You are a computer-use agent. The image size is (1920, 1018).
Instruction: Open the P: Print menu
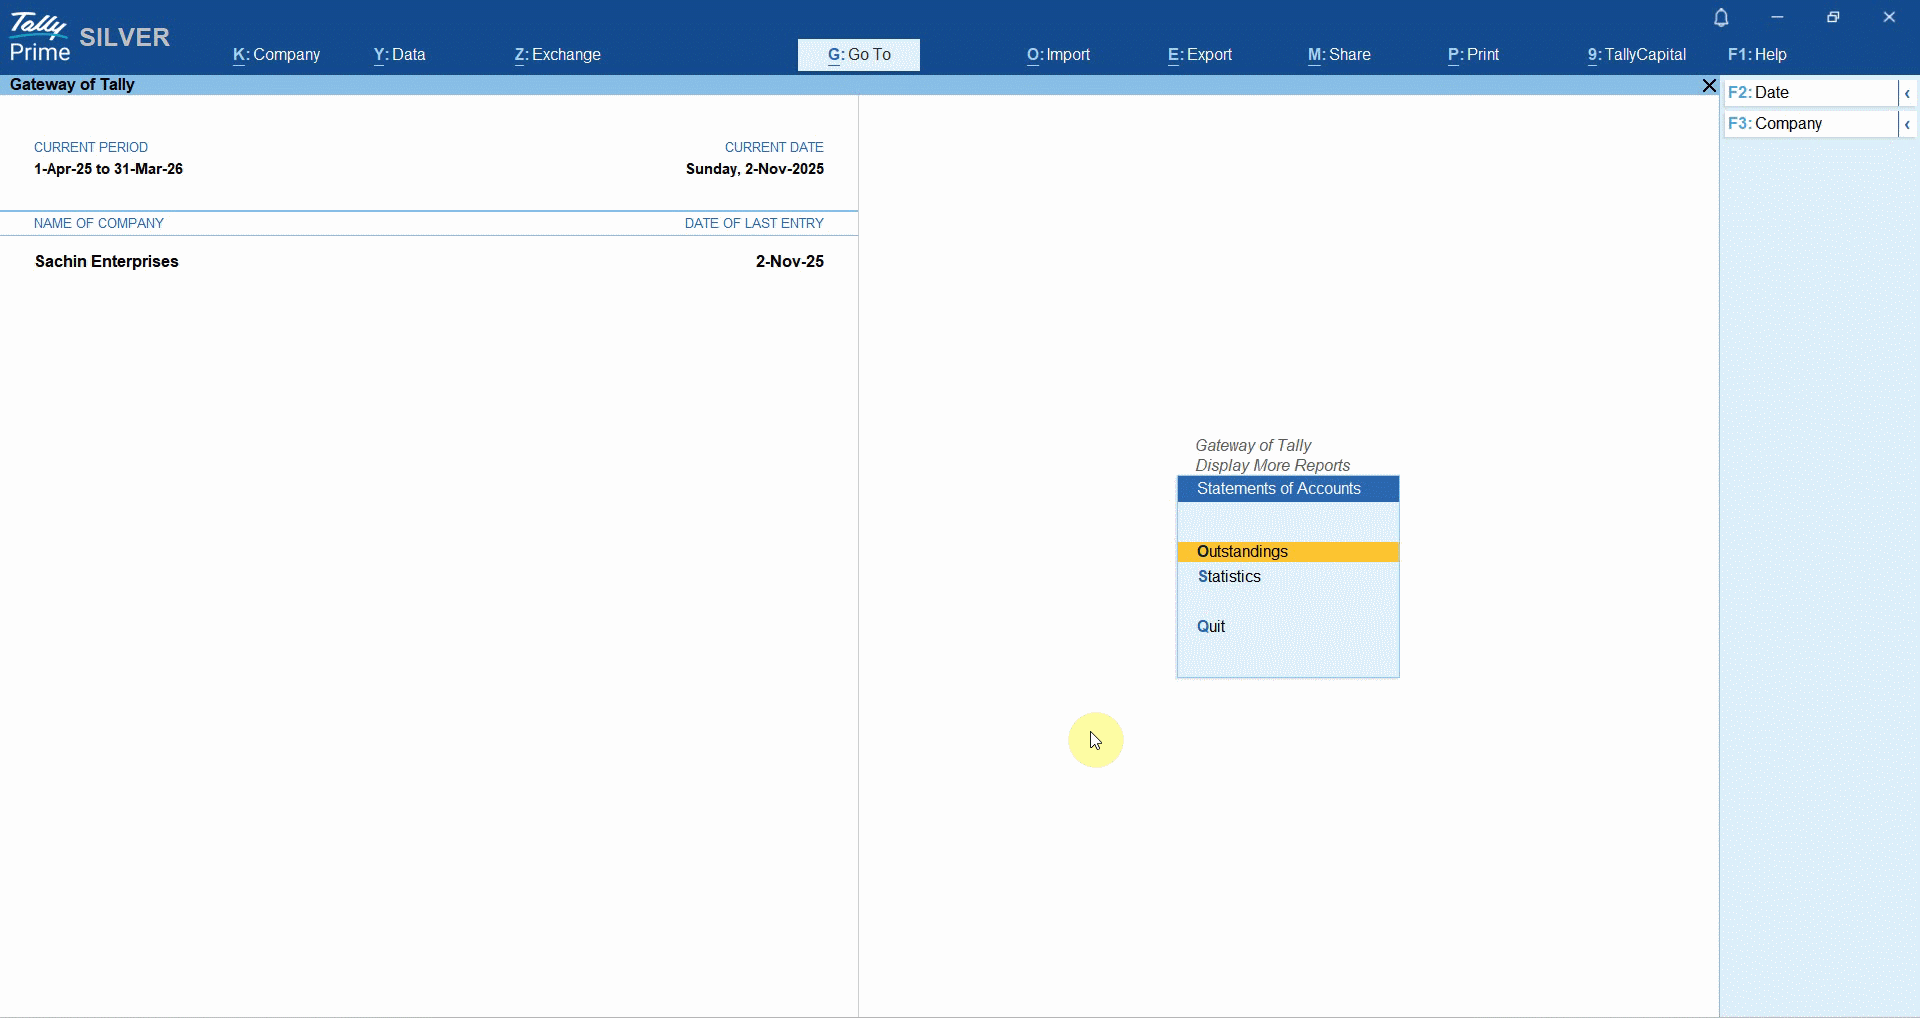pos(1474,55)
